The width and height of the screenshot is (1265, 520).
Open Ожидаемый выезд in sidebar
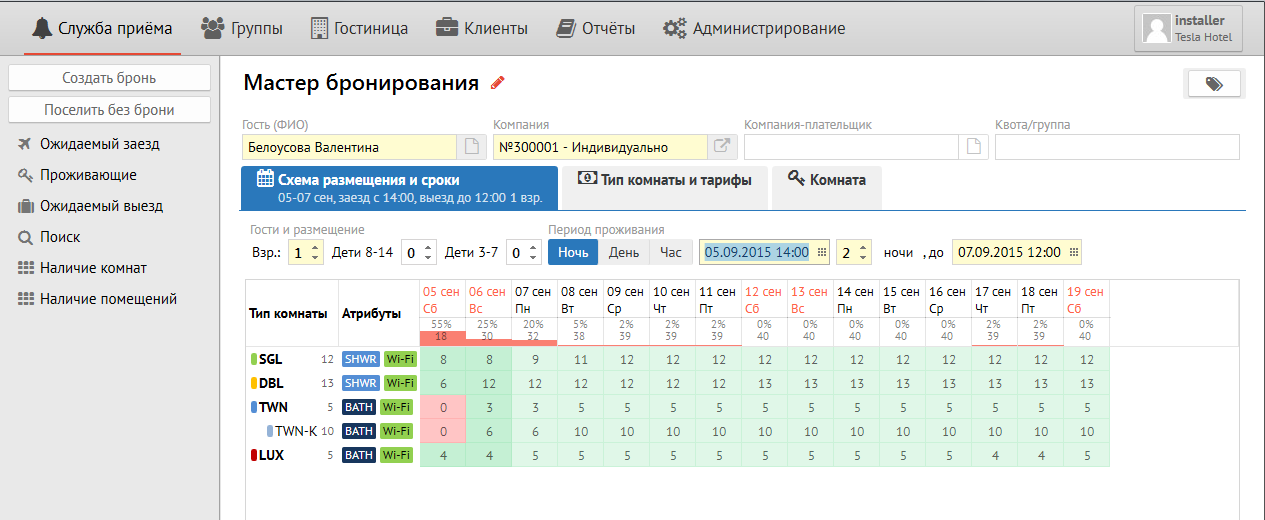pos(90,206)
